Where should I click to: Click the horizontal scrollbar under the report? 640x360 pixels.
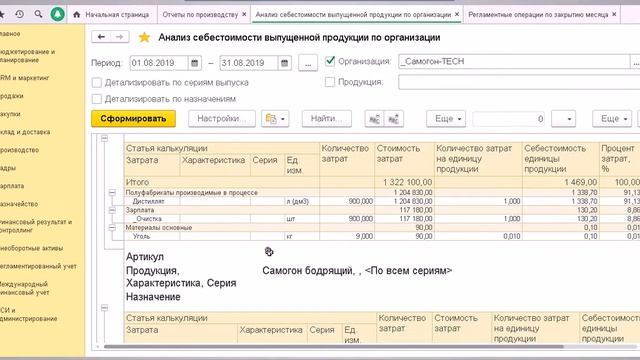[x=333, y=347]
